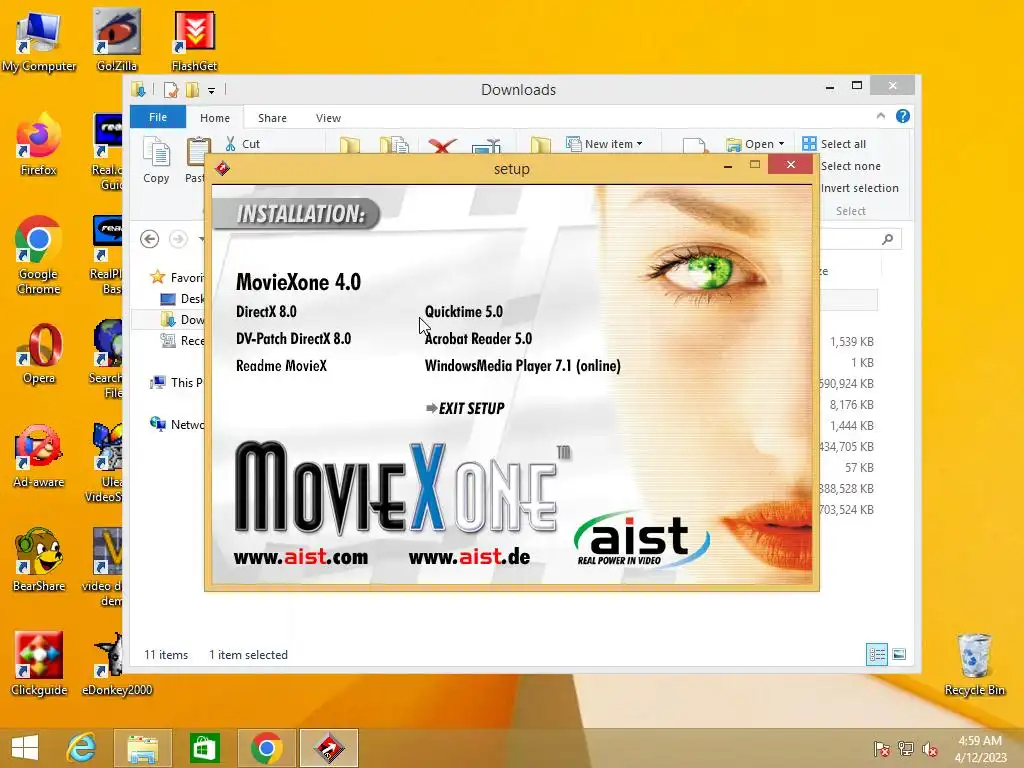Click Select none in ribbon
1024x768 pixels.
pyautogui.click(x=850, y=166)
